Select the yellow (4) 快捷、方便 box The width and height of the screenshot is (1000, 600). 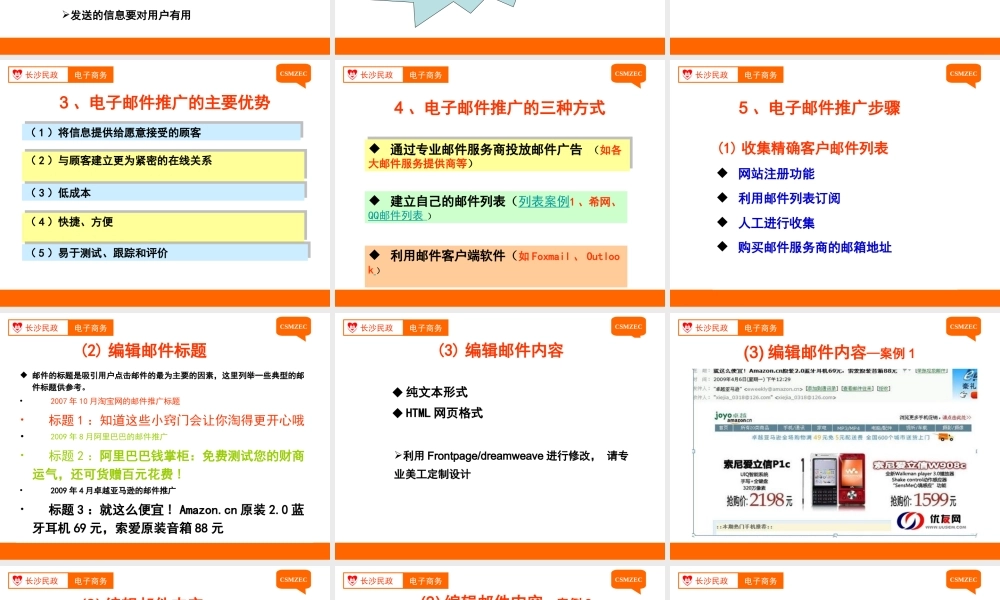163,223
